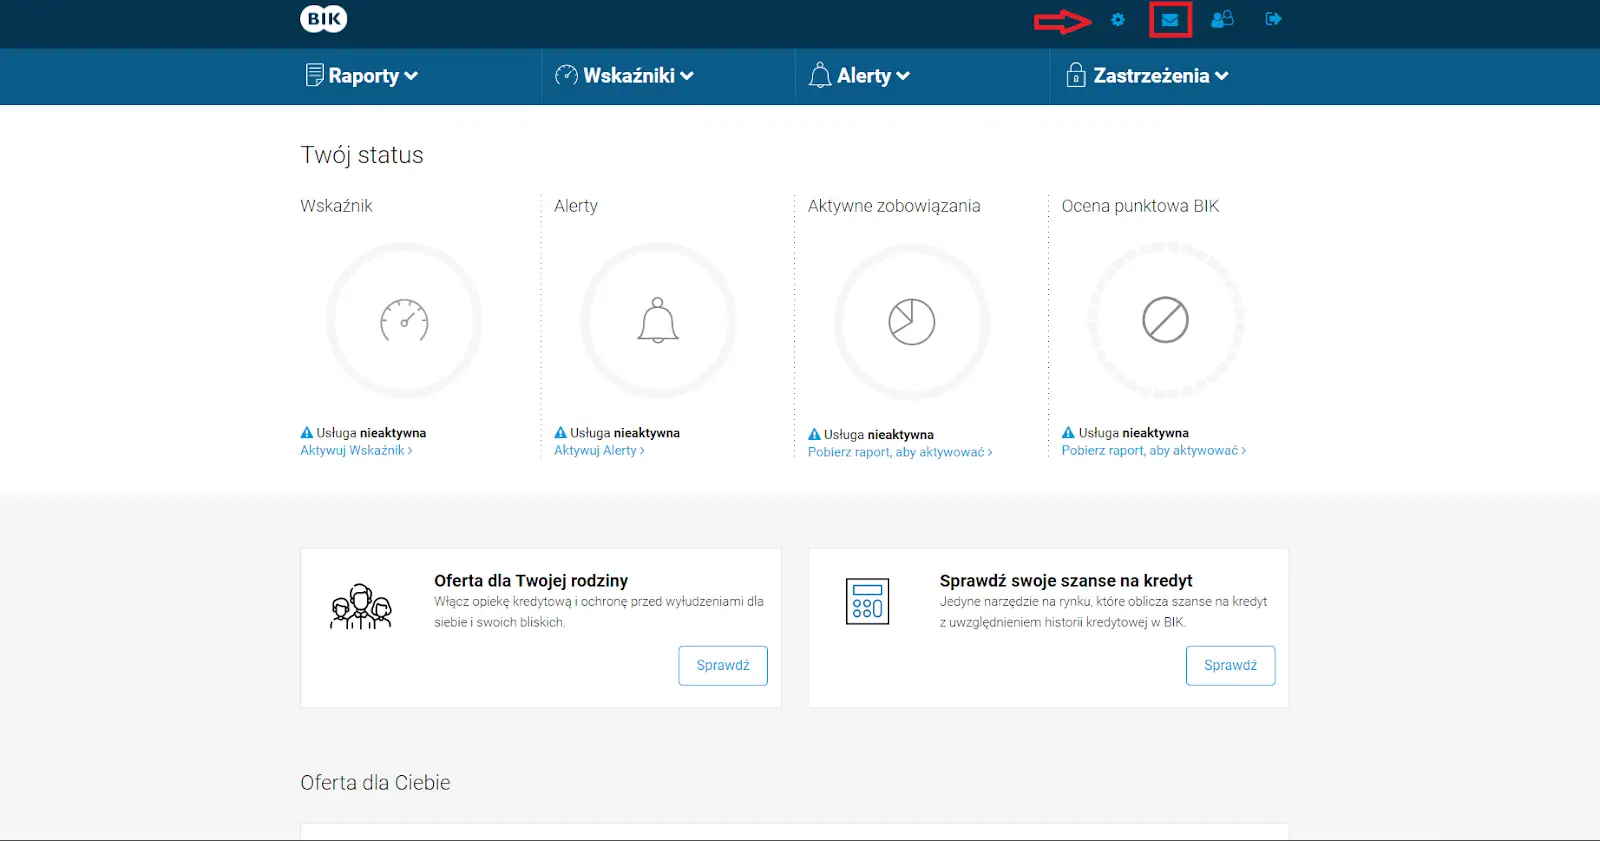Open the Zastrzeżenia menu

tap(1147, 76)
